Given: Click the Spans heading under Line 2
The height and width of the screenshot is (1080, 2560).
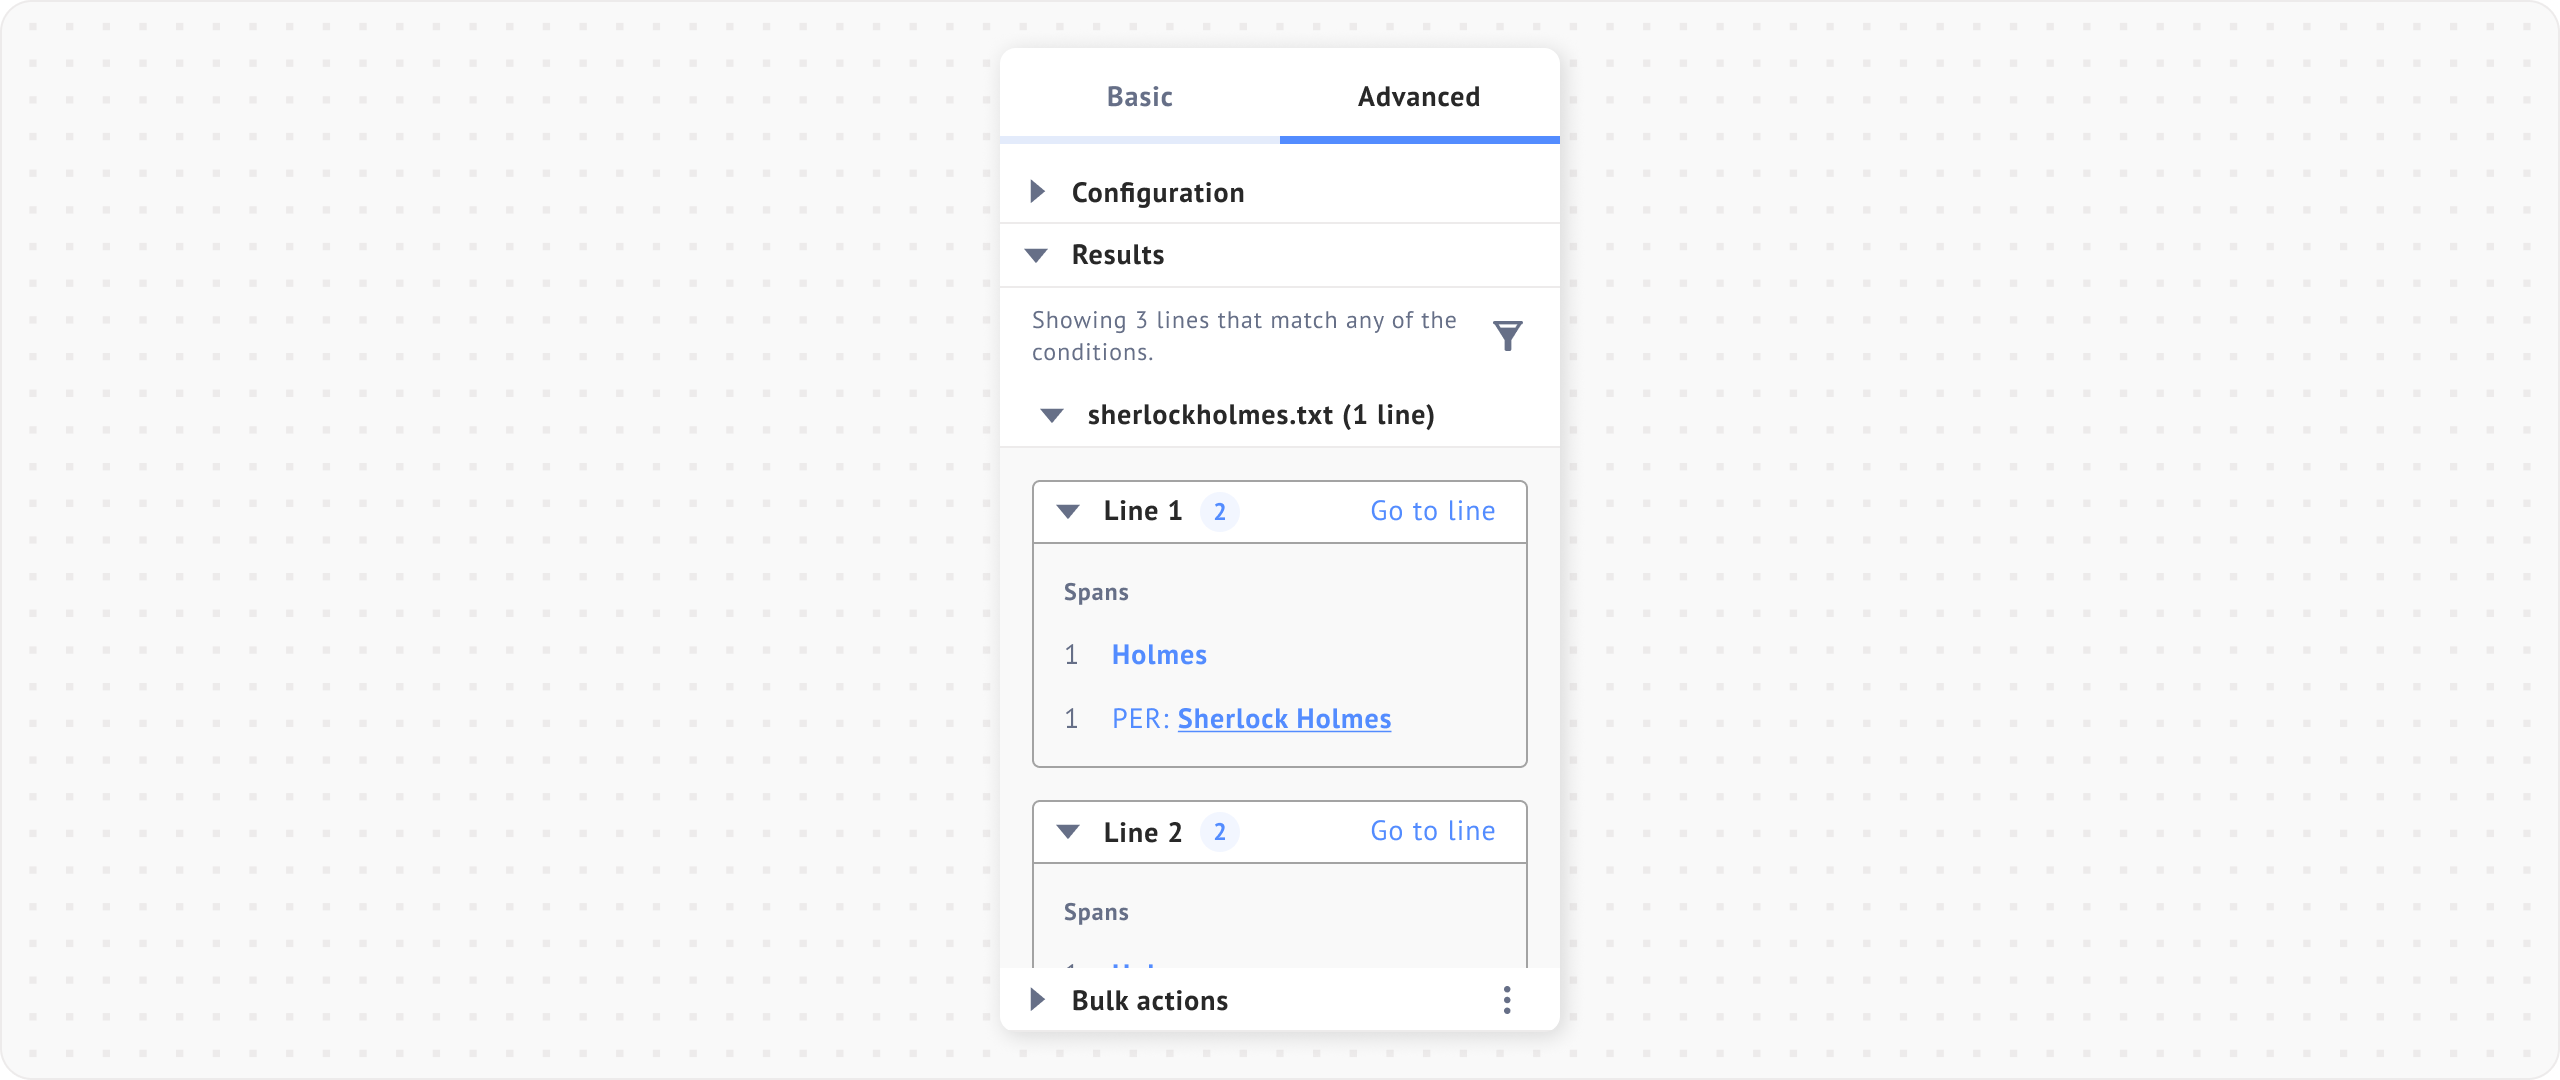Looking at the screenshot, I should pyautogui.click(x=1096, y=912).
